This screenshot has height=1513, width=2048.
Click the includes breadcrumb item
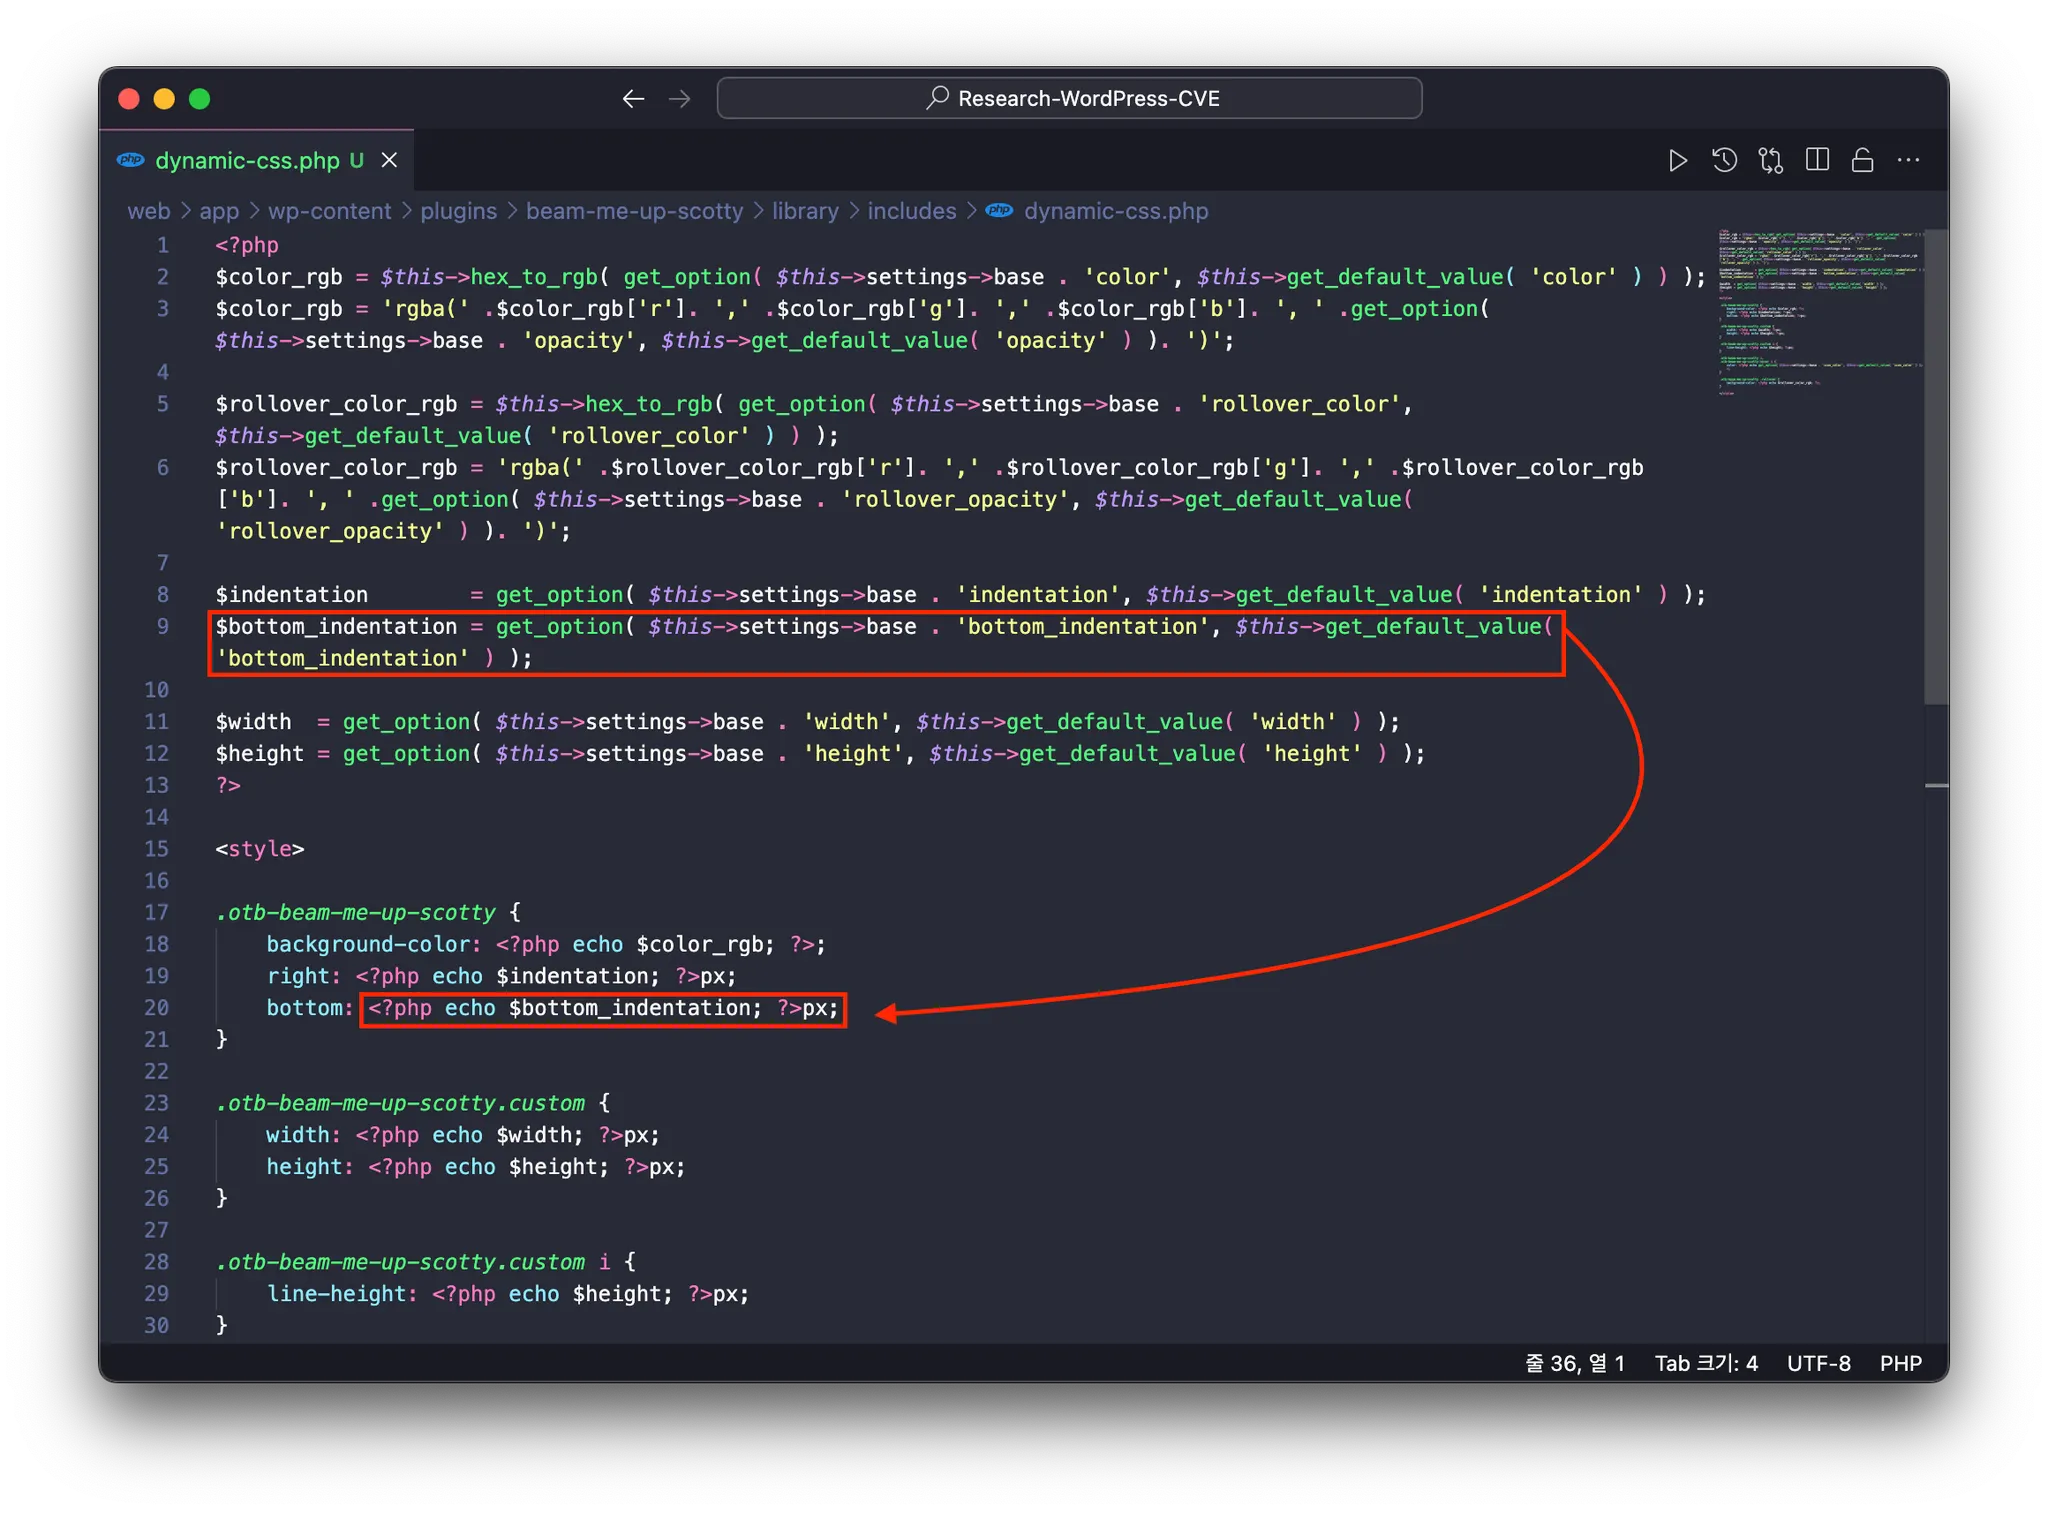click(911, 211)
